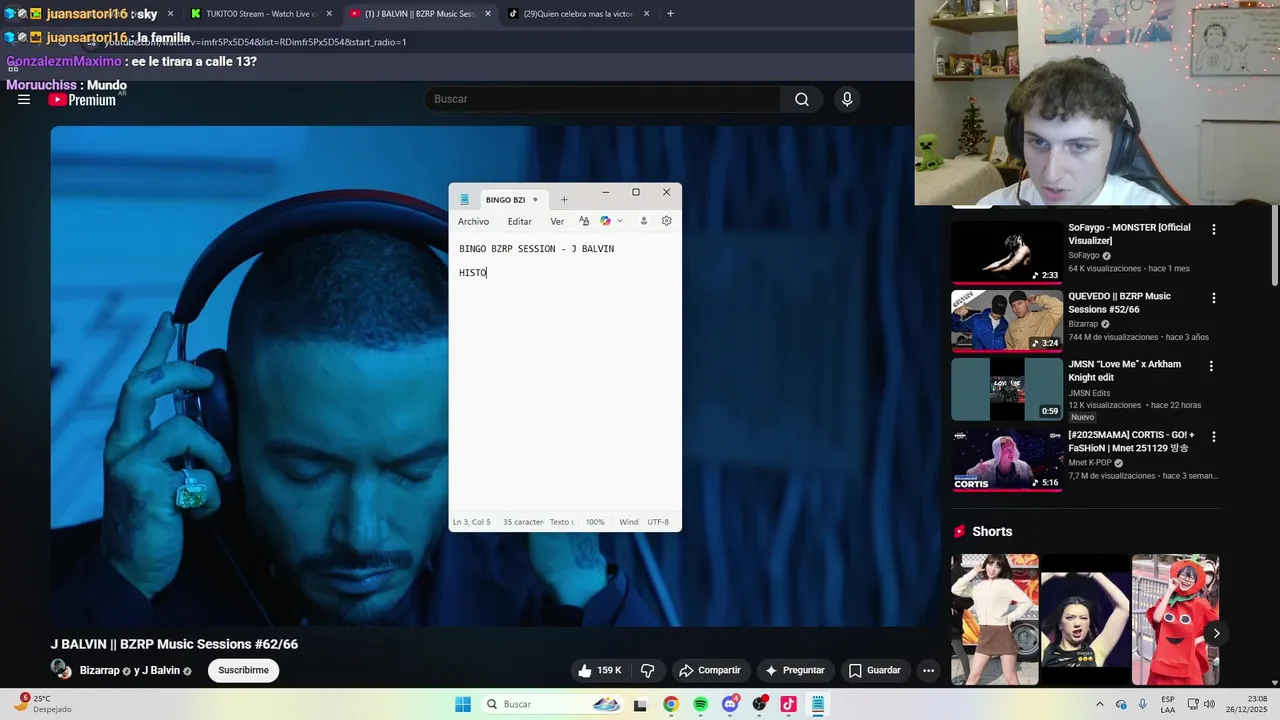Screen dimensions: 1280x720
Task: Open TikTok app from the taskbar
Action: coord(788,704)
